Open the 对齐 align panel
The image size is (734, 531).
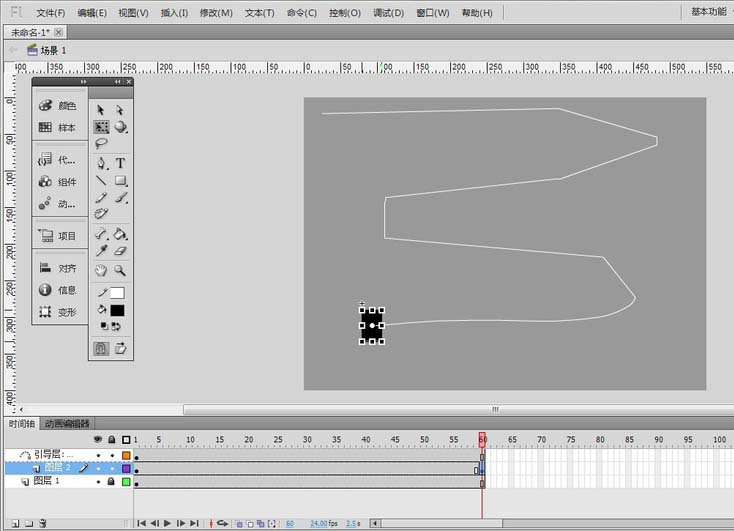tap(58, 268)
